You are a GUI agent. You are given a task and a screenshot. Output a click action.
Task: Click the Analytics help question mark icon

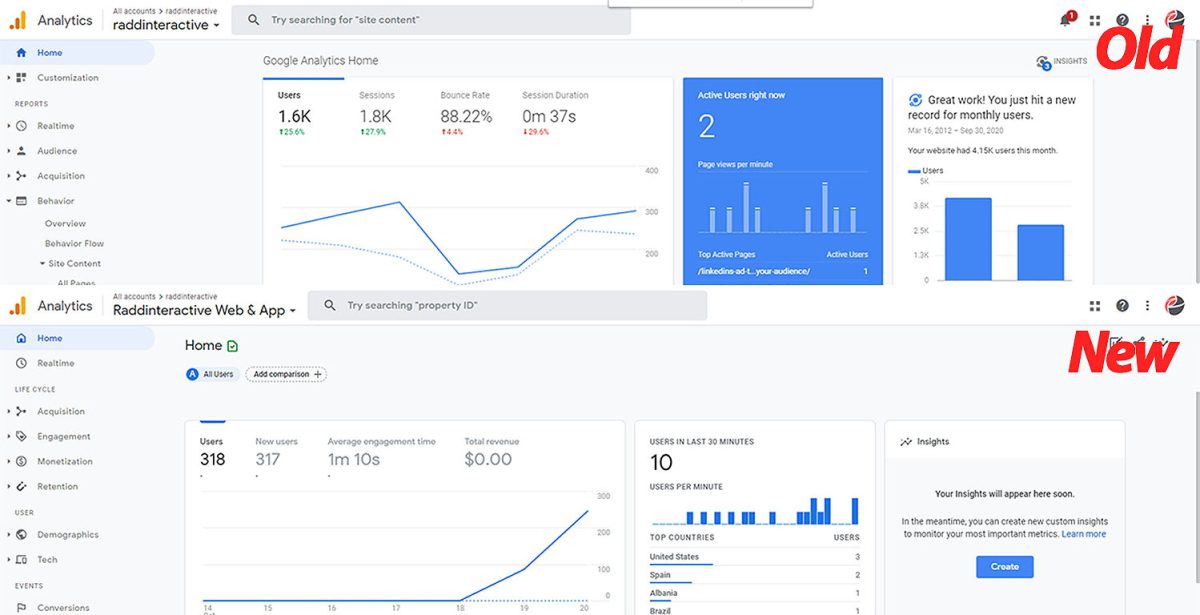[1122, 20]
